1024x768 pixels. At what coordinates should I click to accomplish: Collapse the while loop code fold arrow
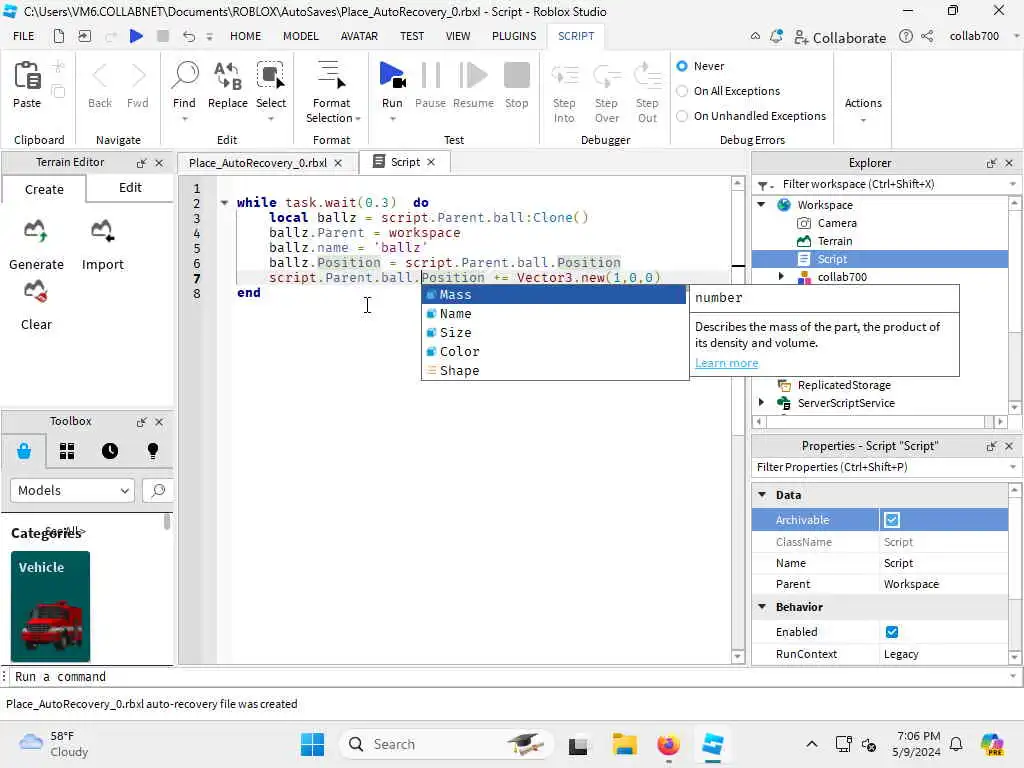[224, 202]
